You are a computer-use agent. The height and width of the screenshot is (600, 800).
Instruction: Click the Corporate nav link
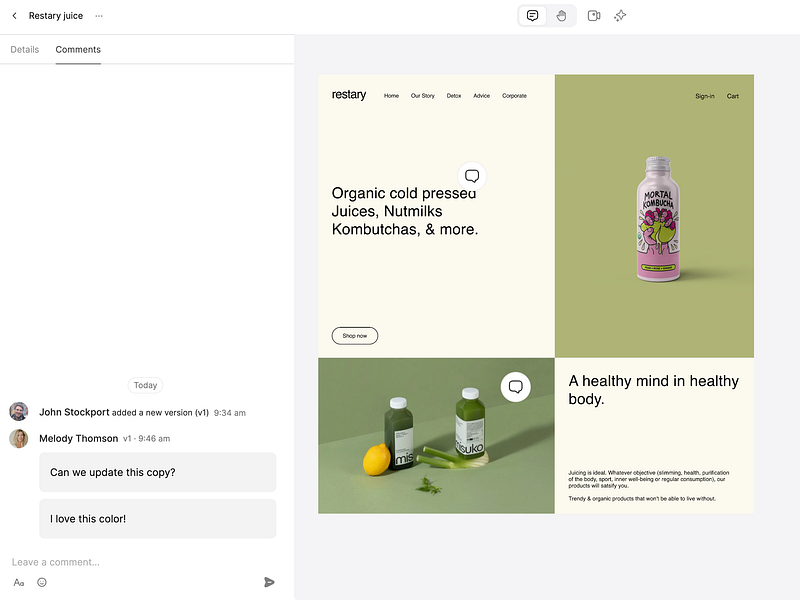pyautogui.click(x=514, y=96)
